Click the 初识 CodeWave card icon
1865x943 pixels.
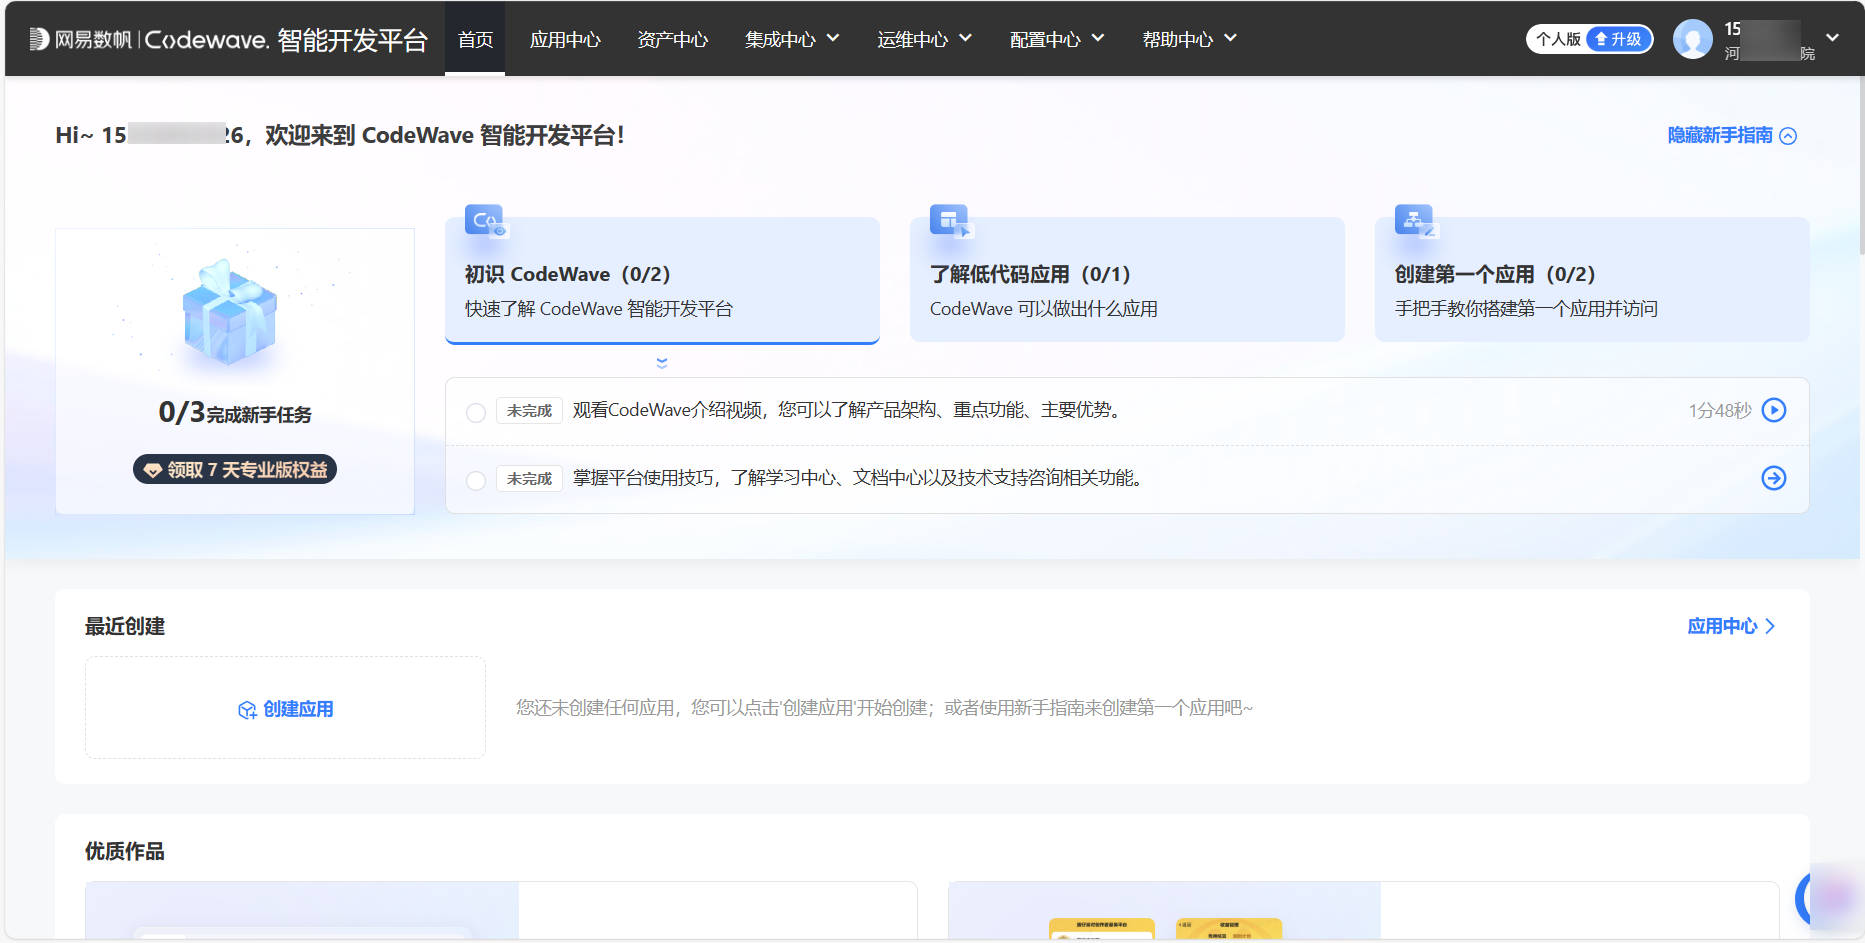point(486,220)
